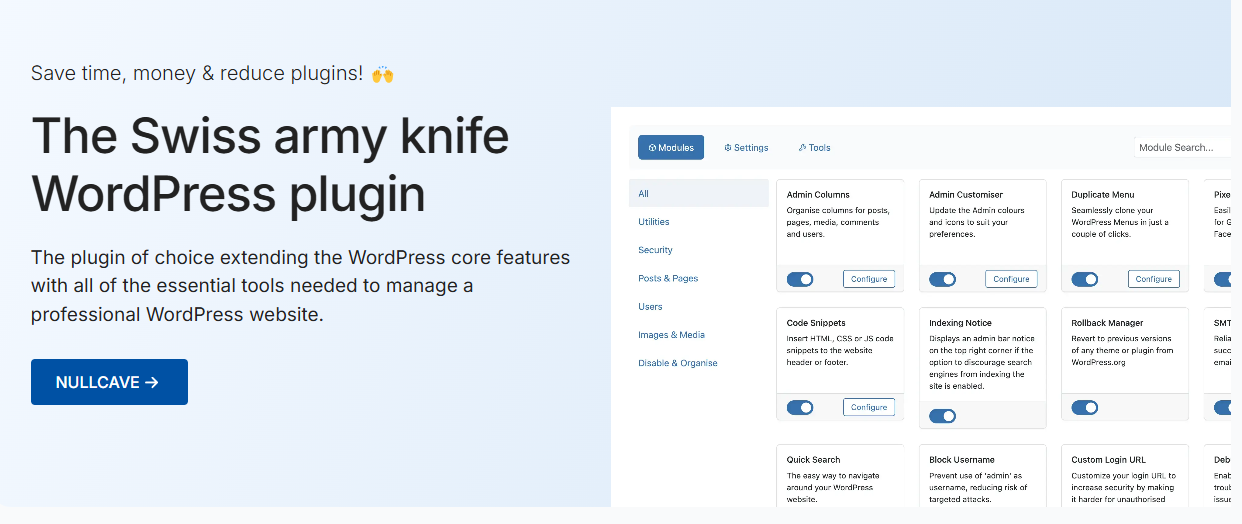Click the raised hands emoji icon
This screenshot has height=524, width=1242.
click(382, 74)
